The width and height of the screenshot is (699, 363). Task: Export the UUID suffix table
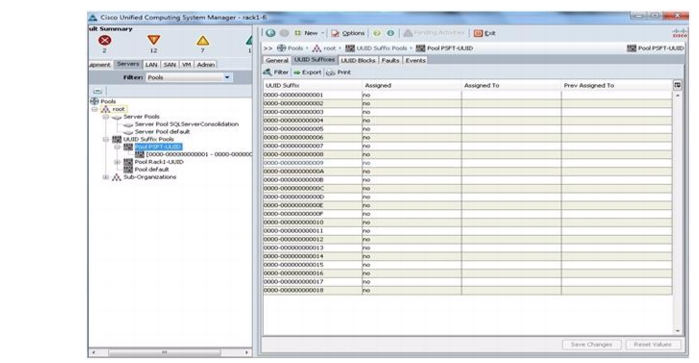click(x=308, y=72)
